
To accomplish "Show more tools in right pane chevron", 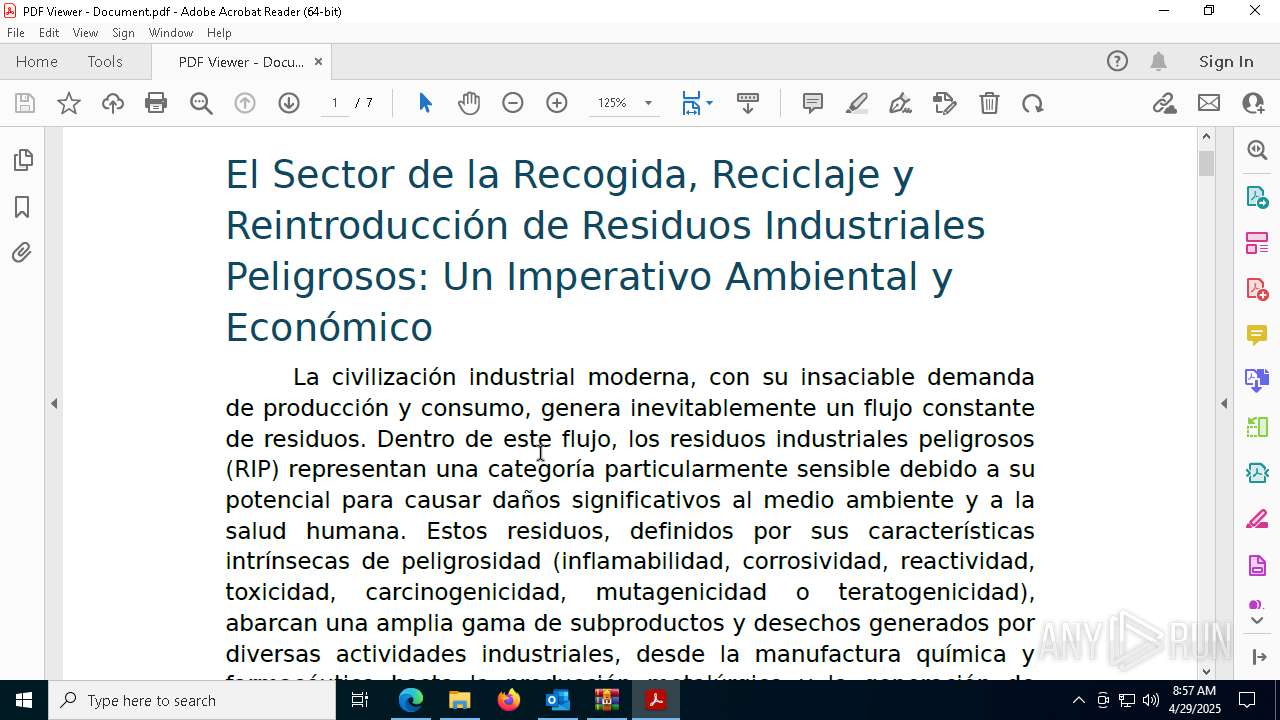I will 1257,621.
